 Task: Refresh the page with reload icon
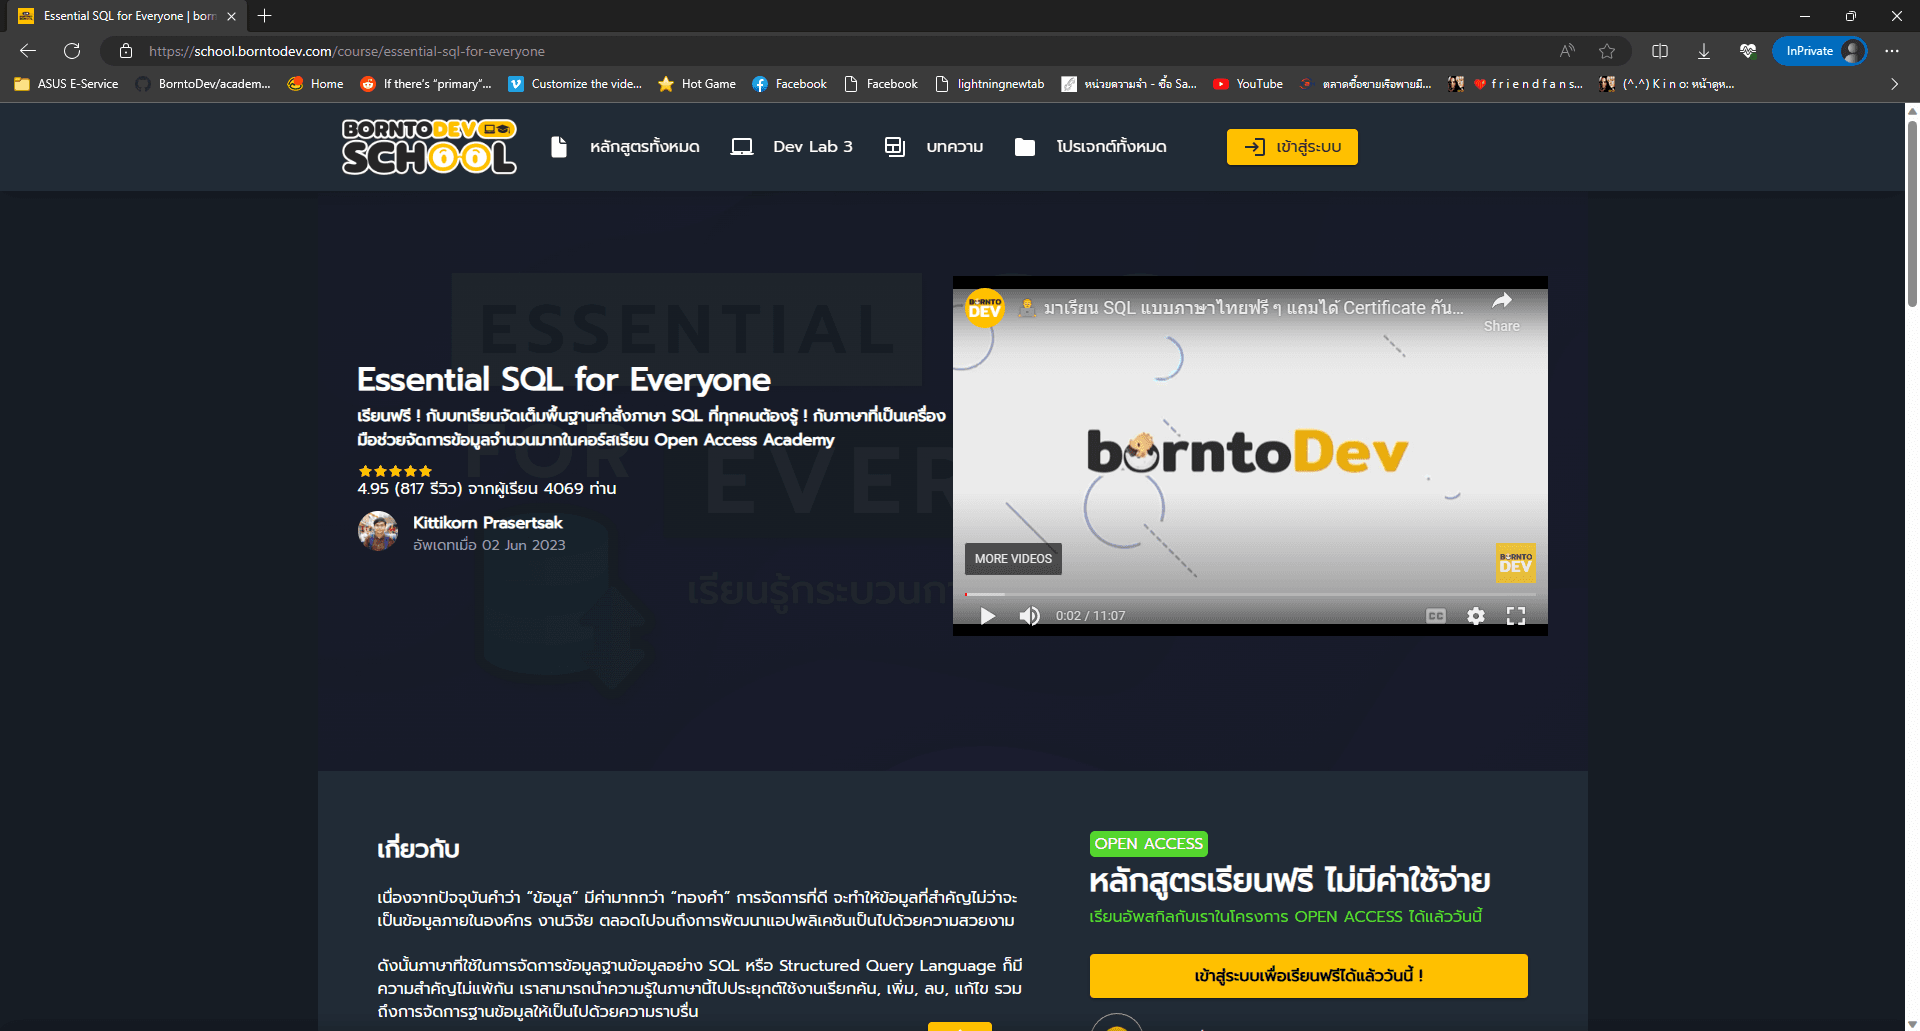click(x=72, y=51)
